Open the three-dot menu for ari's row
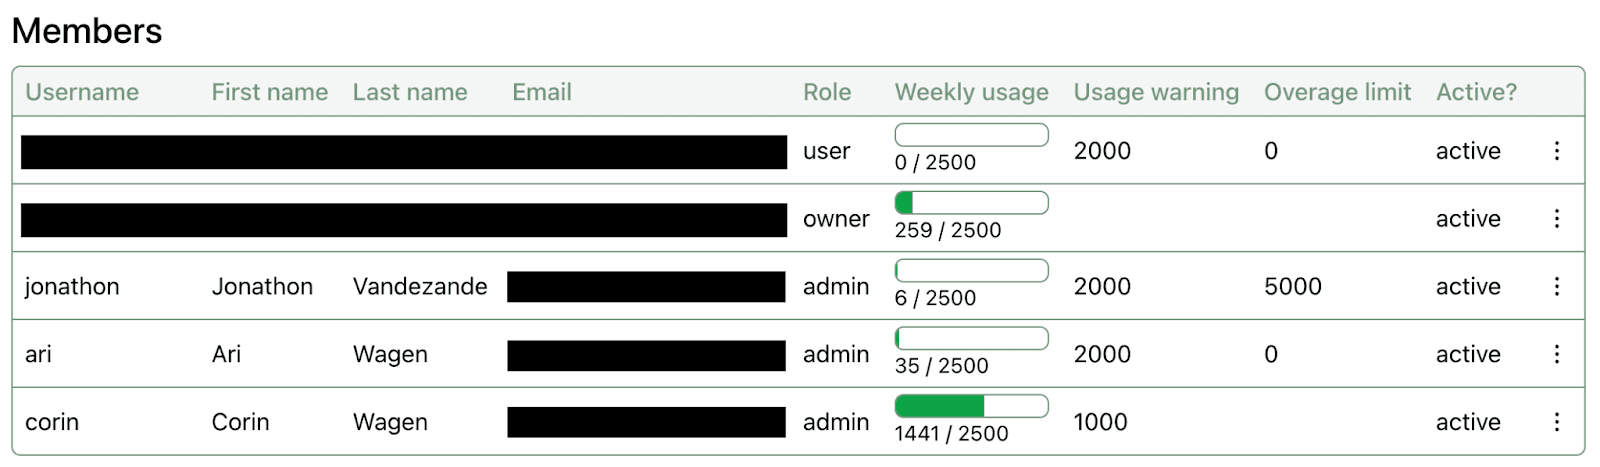1600x467 pixels. point(1556,354)
